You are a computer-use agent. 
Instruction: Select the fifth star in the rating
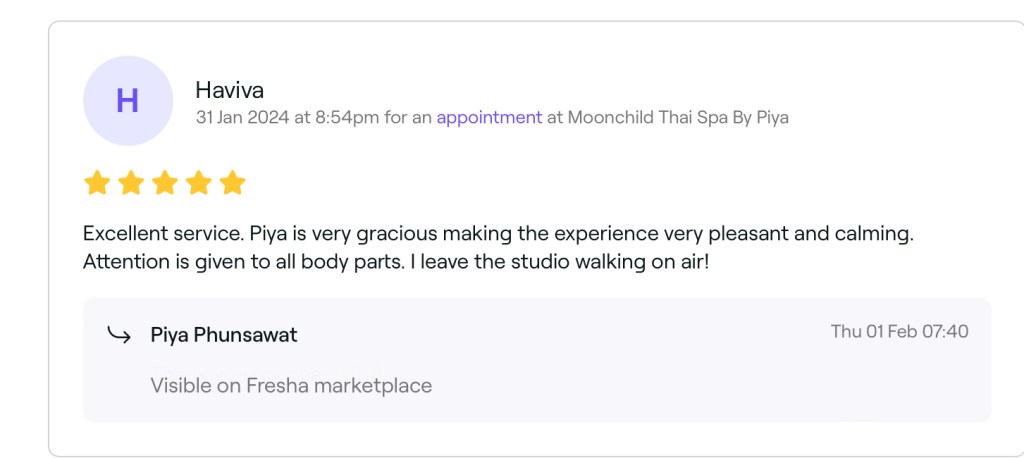[232, 183]
